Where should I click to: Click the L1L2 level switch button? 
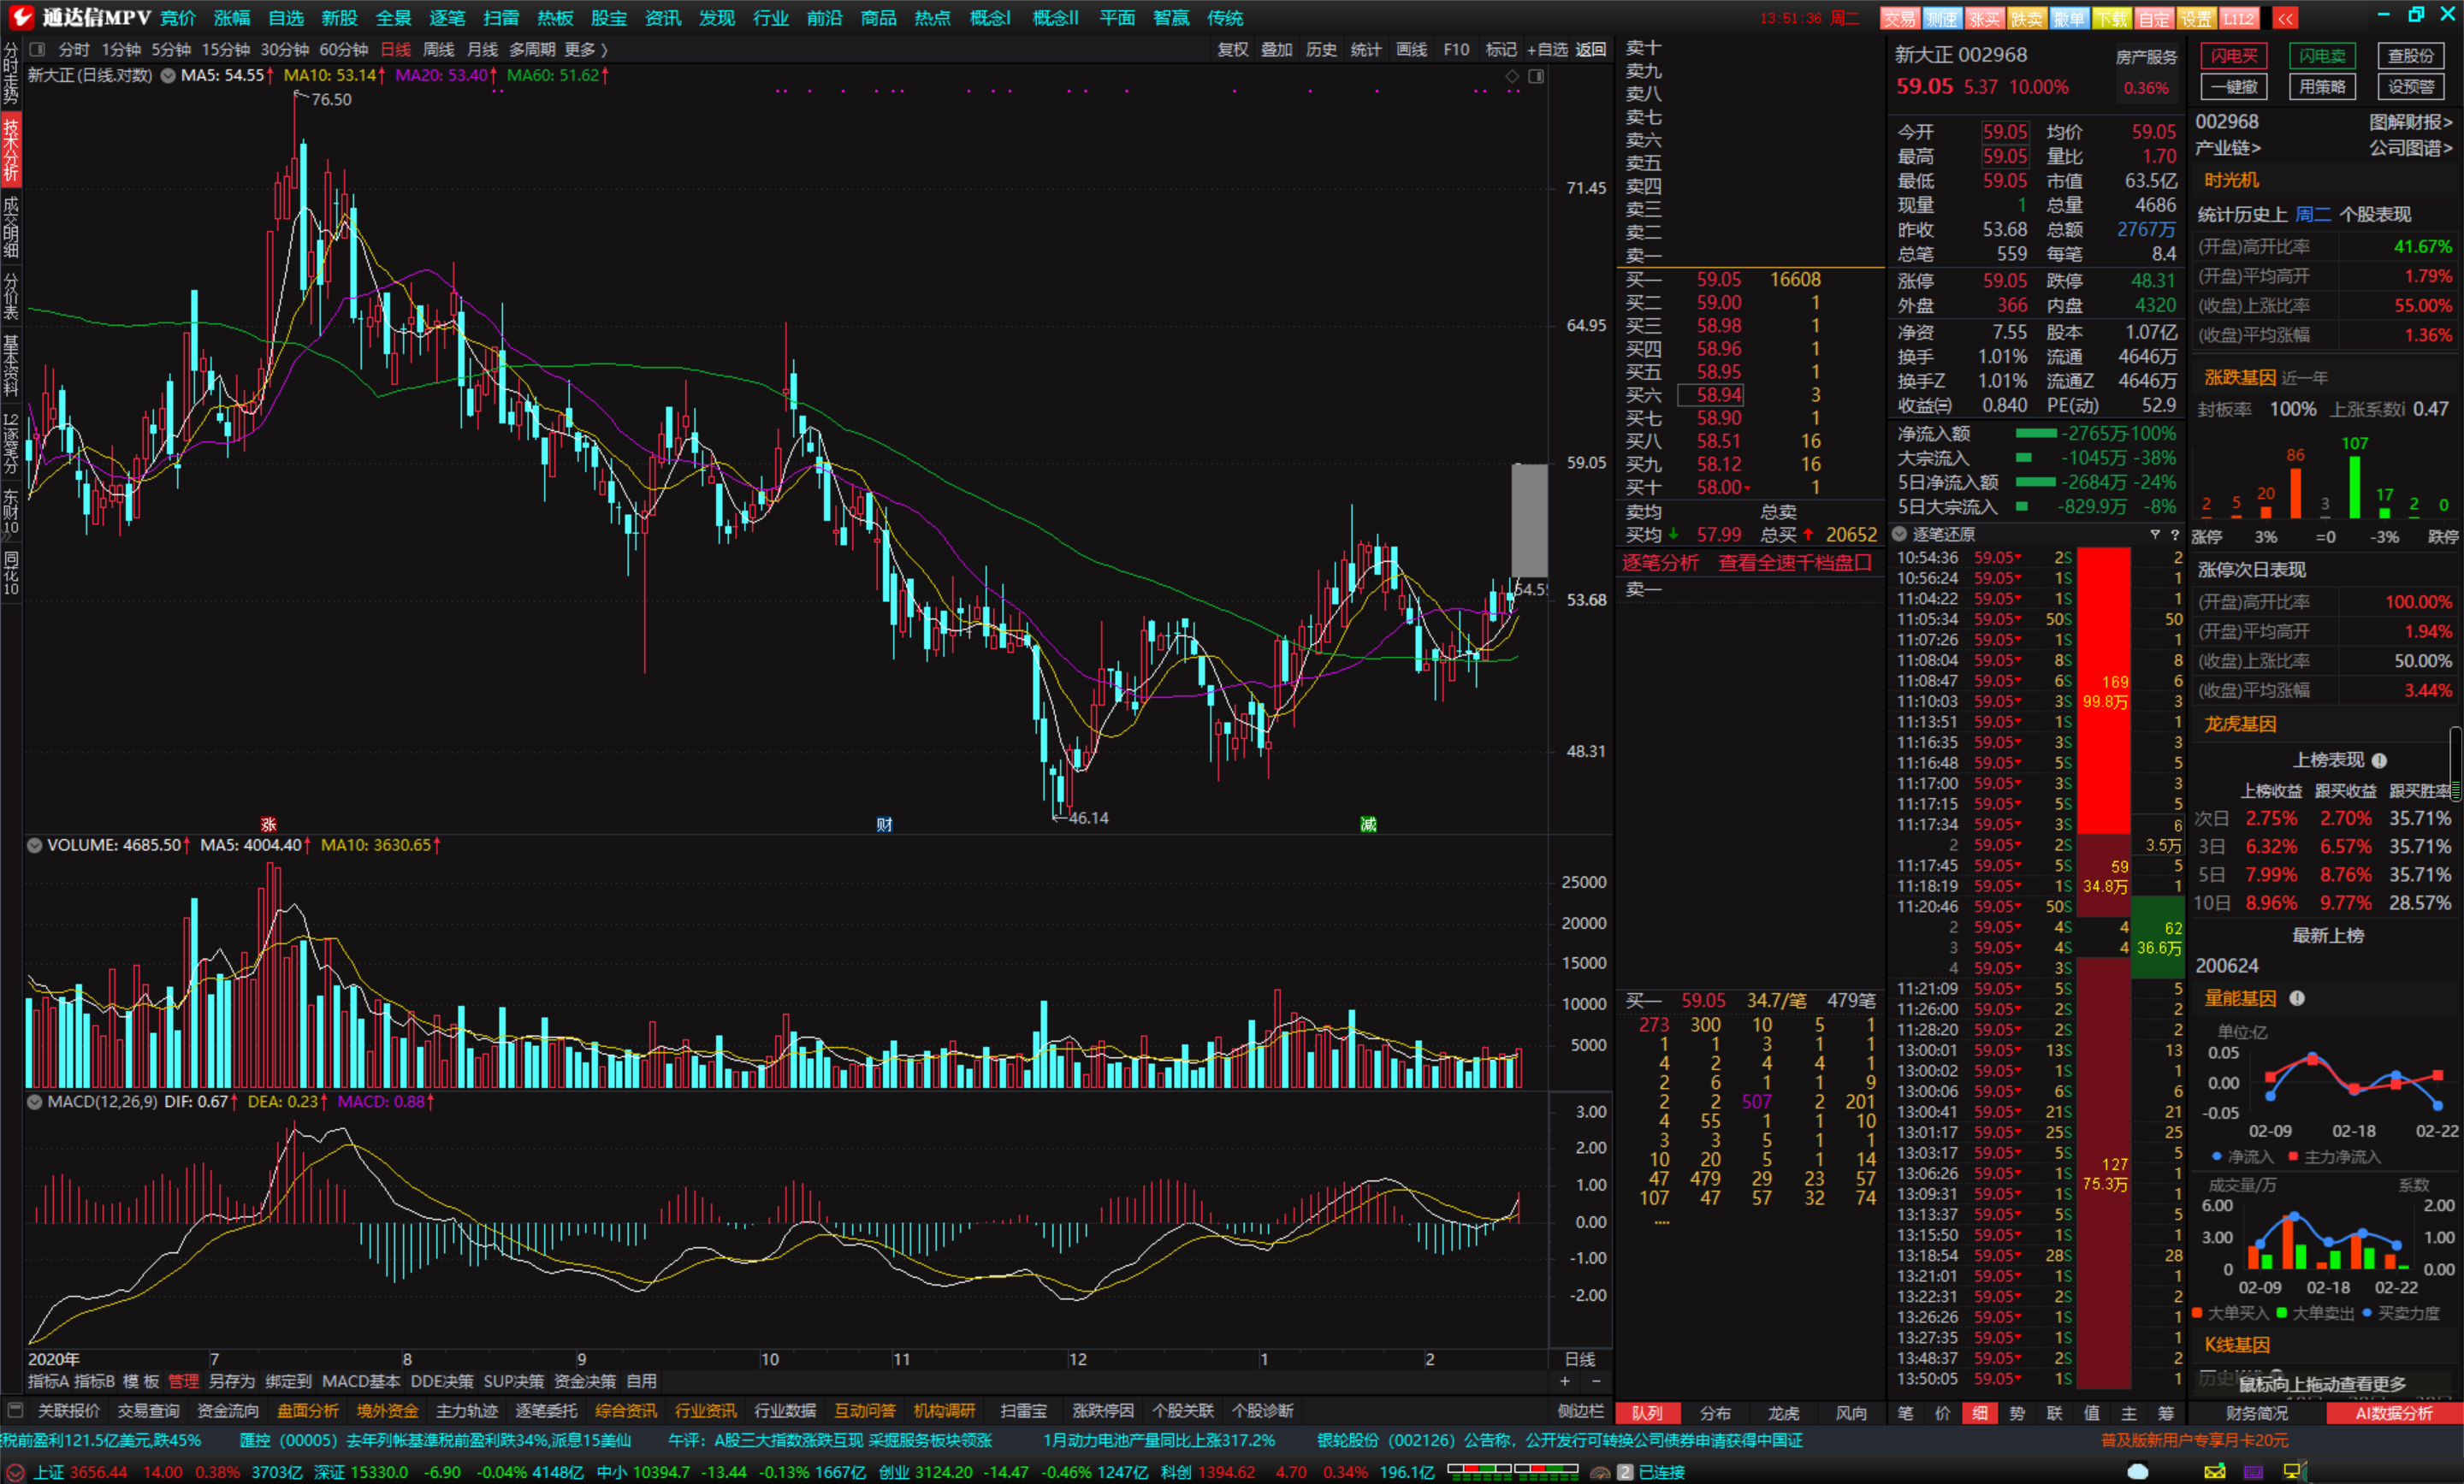(x=2238, y=18)
